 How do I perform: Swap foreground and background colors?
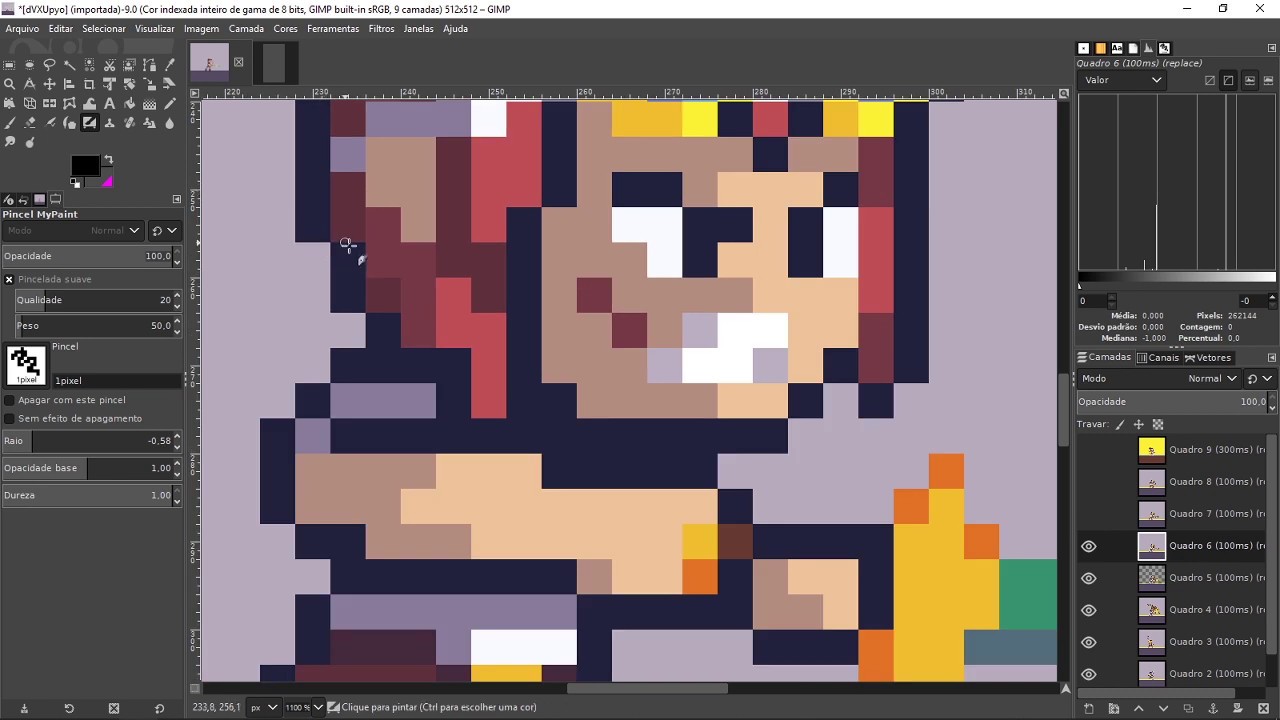(x=108, y=160)
